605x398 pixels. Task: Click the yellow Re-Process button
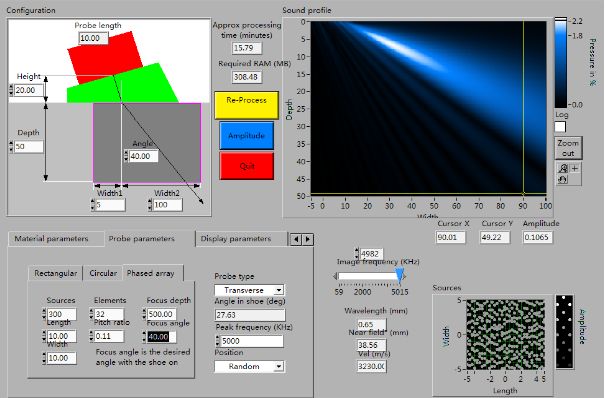247,105
